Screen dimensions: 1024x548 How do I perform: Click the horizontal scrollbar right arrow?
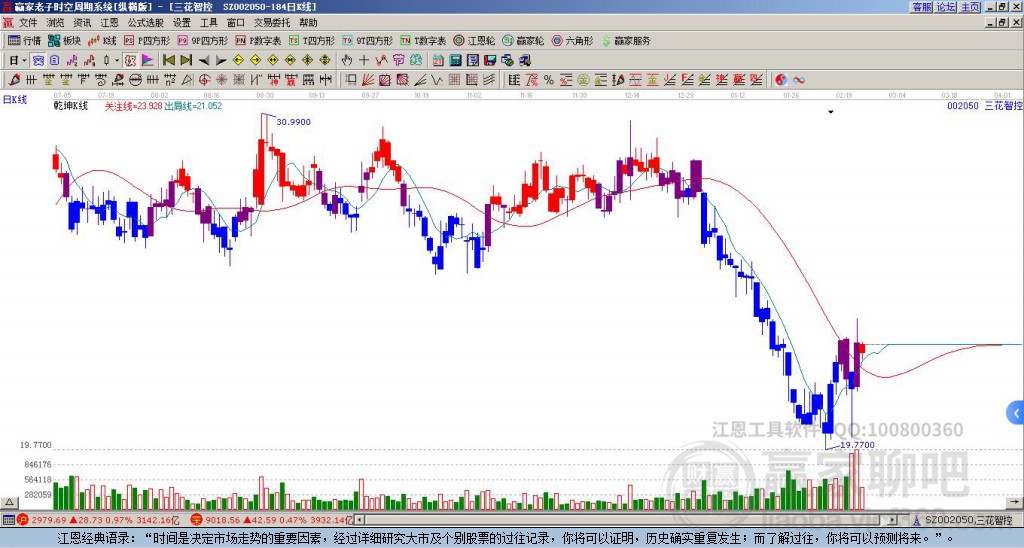pyautogui.click(x=893, y=520)
